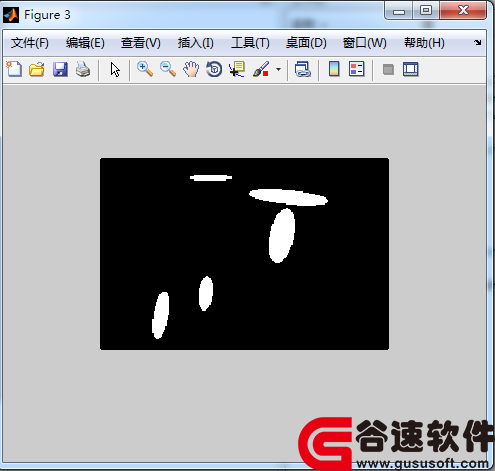Viewport: 495px width, 471px height.
Task: Print the figure using printer icon
Action: [83, 69]
